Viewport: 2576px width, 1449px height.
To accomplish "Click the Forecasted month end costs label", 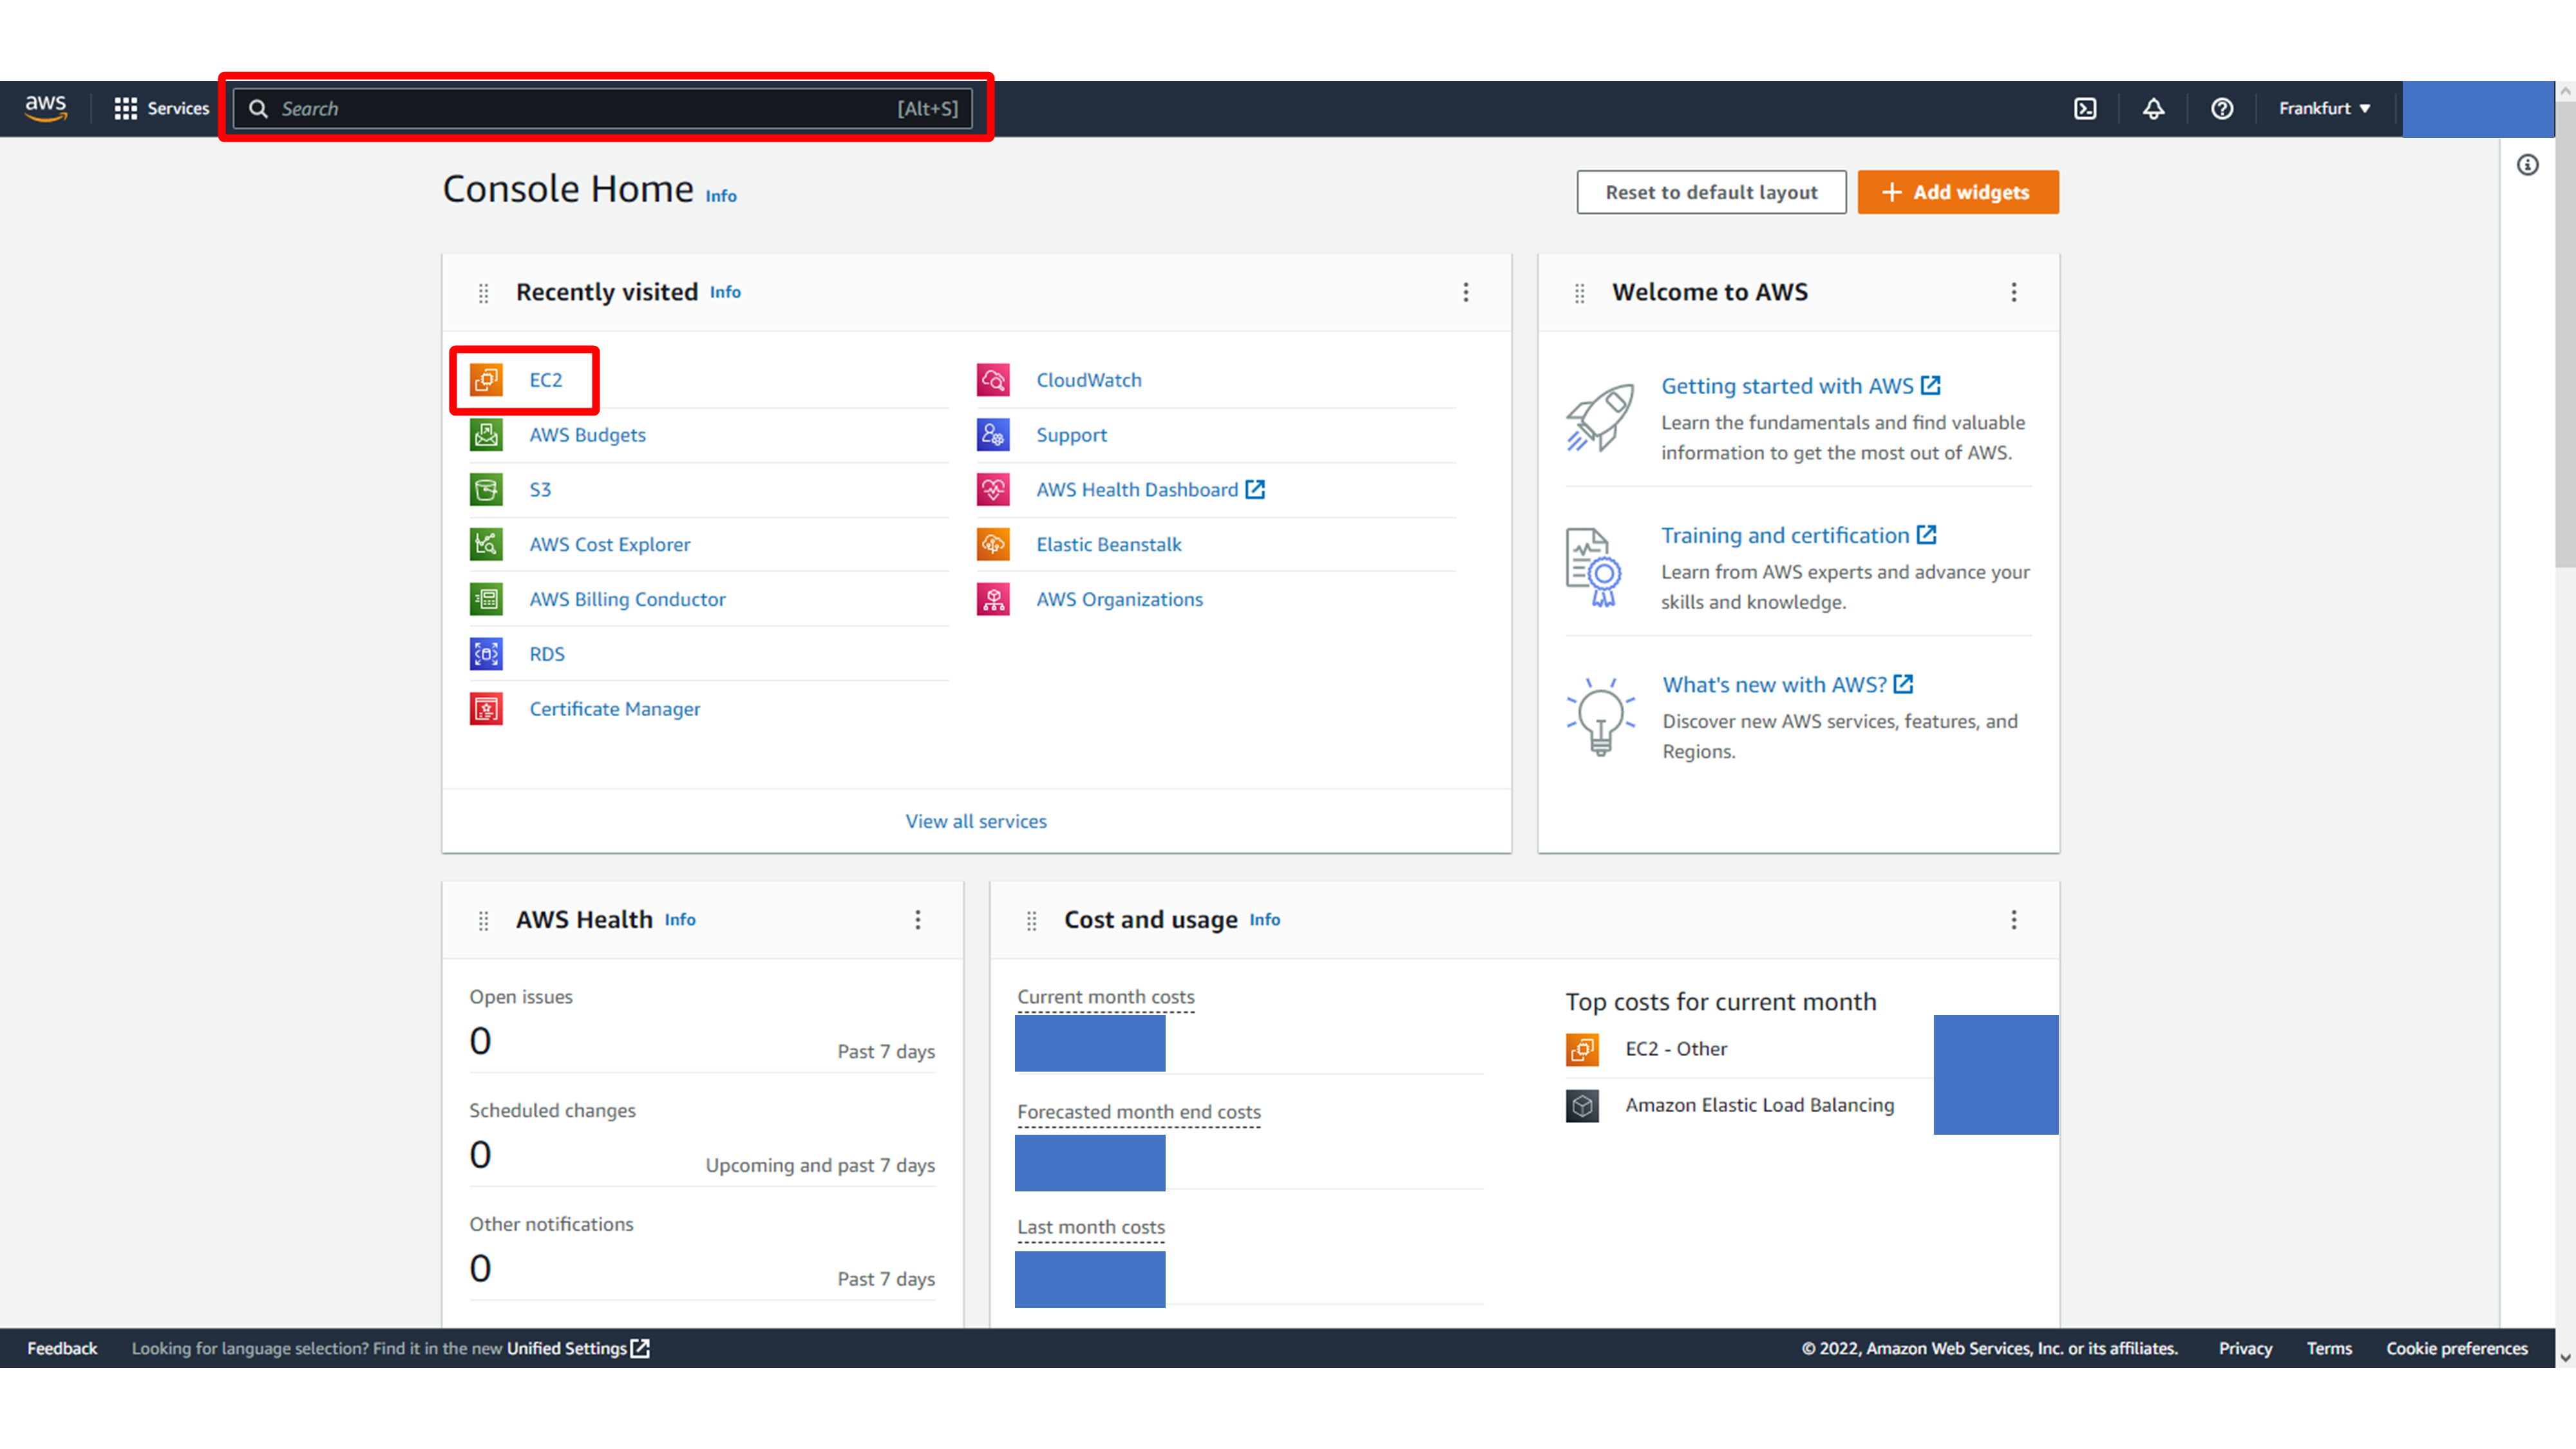I will click(1139, 1112).
